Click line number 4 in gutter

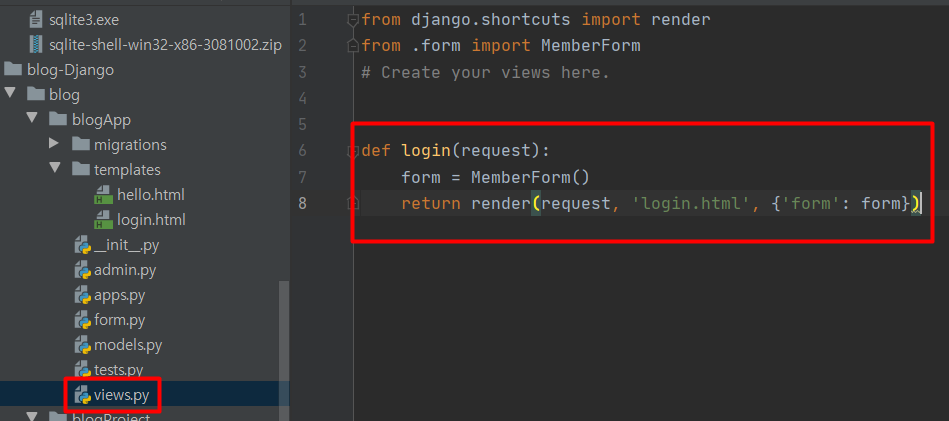click(x=303, y=98)
